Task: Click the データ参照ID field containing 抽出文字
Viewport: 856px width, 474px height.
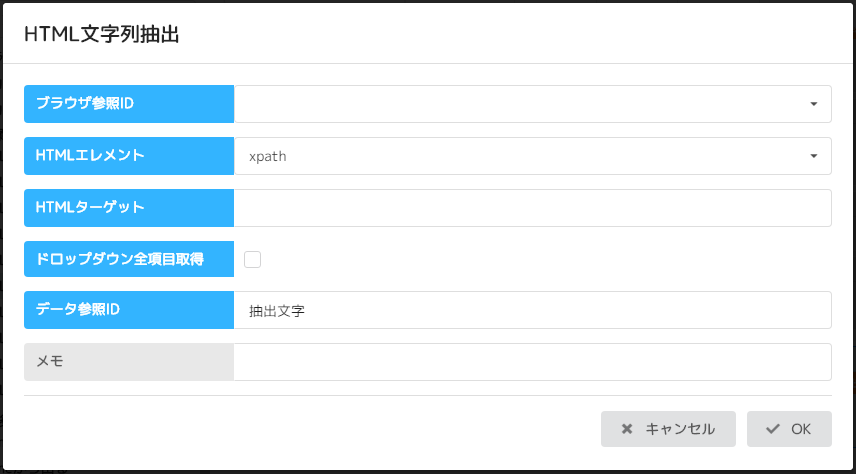Action: [x=532, y=310]
